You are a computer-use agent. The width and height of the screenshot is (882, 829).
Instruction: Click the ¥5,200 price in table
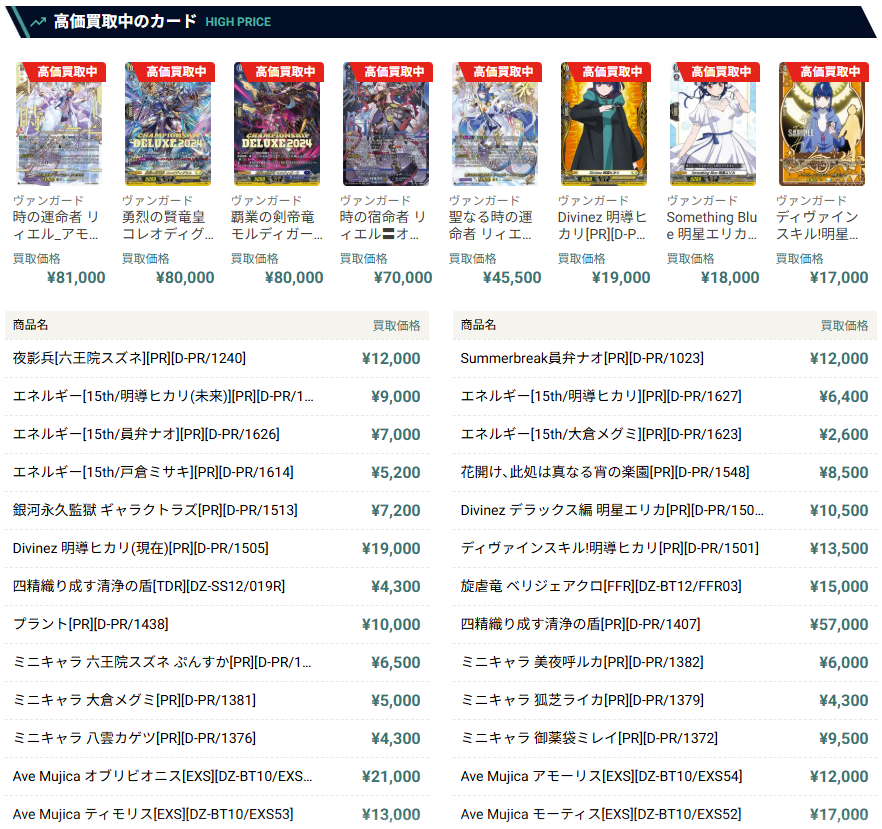coord(395,472)
